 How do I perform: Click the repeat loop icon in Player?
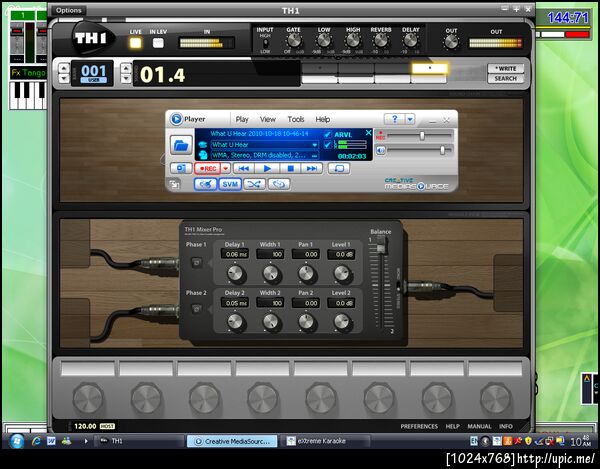coord(339,168)
